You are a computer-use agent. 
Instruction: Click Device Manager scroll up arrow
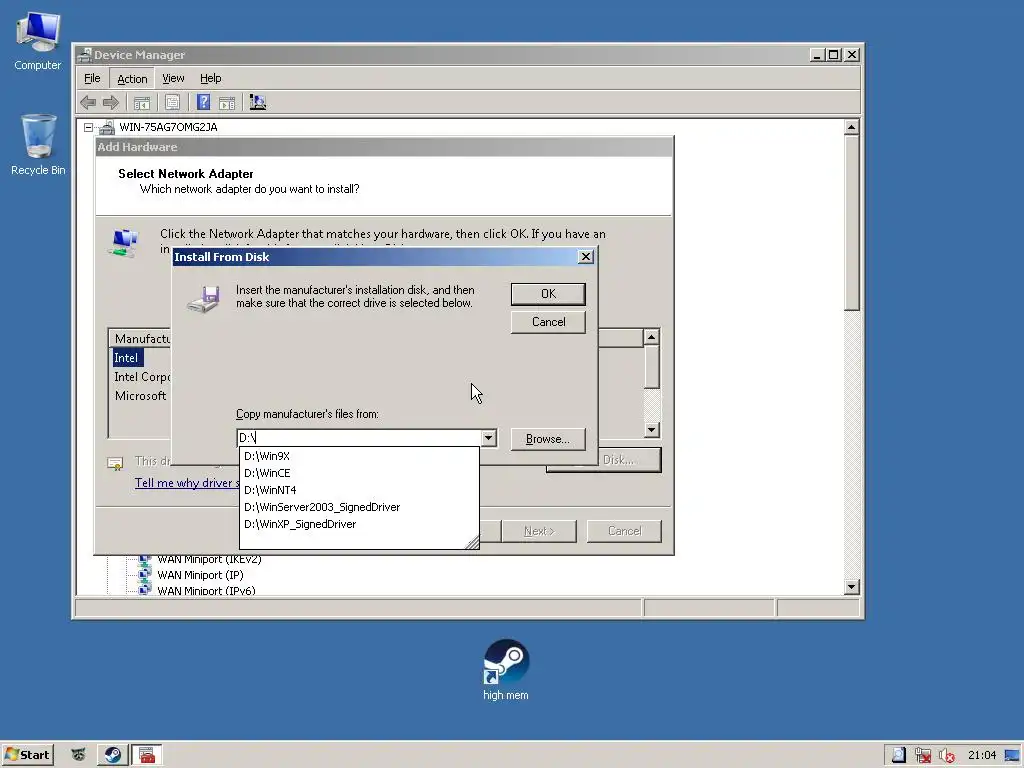click(x=851, y=127)
